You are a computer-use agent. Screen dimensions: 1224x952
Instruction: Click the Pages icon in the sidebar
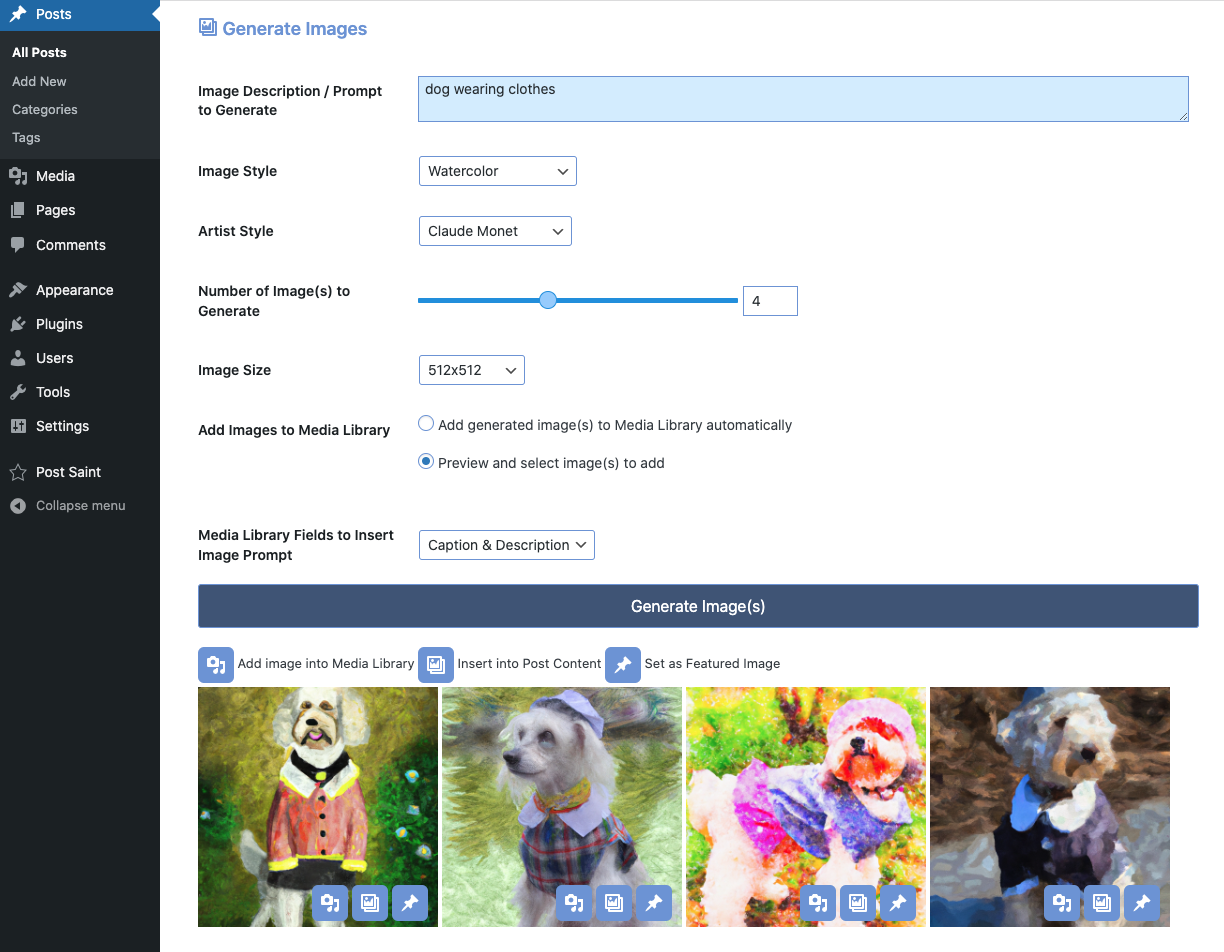(x=18, y=210)
